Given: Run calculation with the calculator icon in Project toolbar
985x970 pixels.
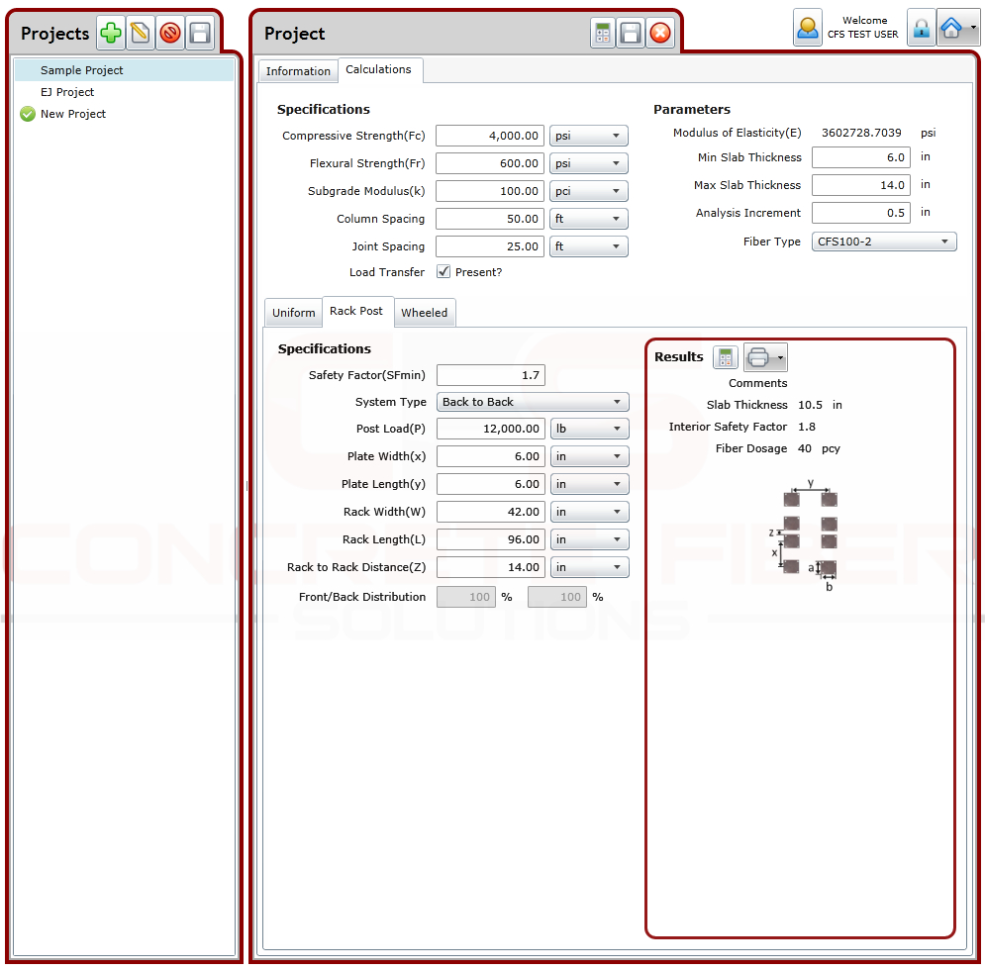Looking at the screenshot, I should click(x=602, y=33).
